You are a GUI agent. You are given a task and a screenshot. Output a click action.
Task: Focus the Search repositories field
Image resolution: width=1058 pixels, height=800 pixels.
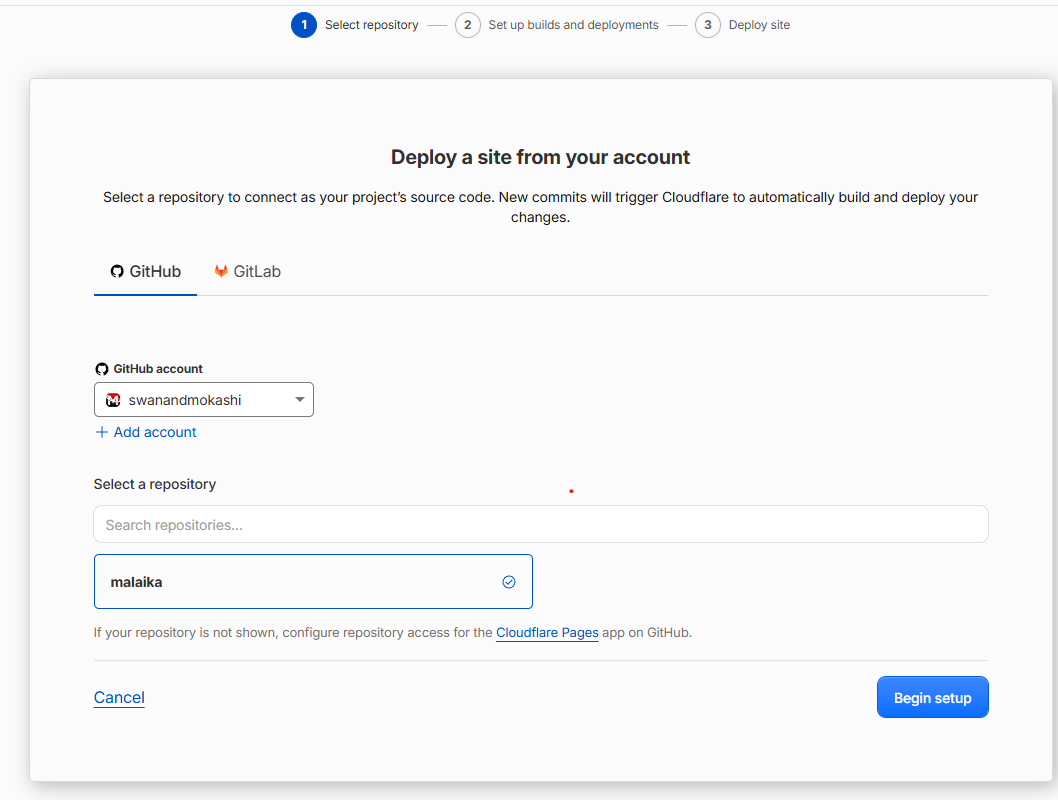(x=540, y=524)
